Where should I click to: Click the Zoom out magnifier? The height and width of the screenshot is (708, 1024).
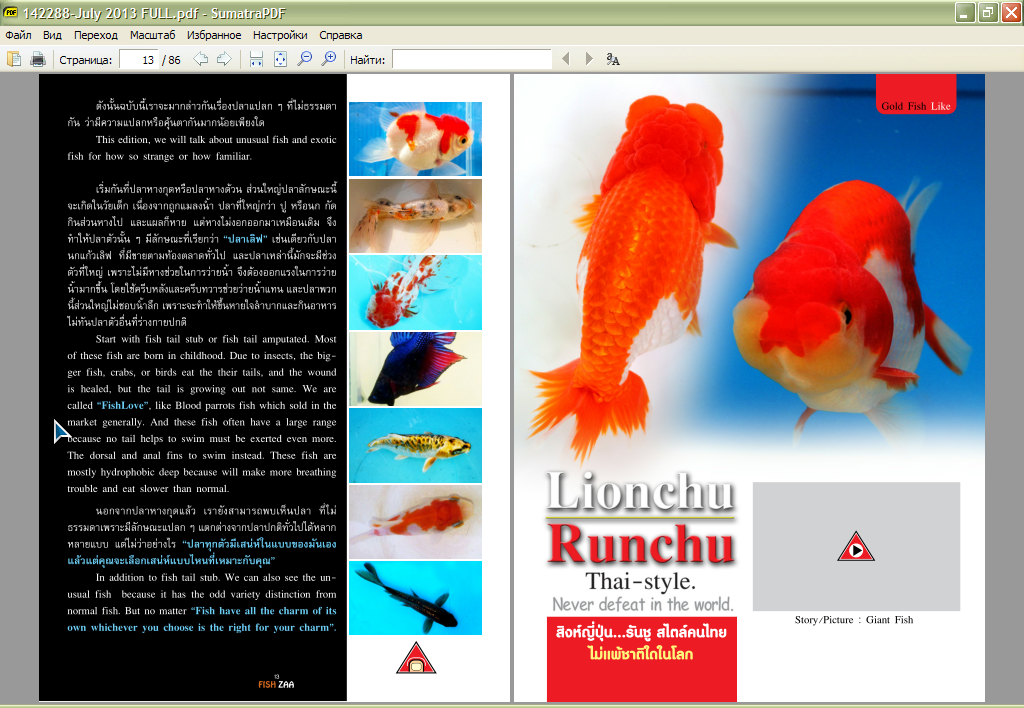(x=304, y=59)
